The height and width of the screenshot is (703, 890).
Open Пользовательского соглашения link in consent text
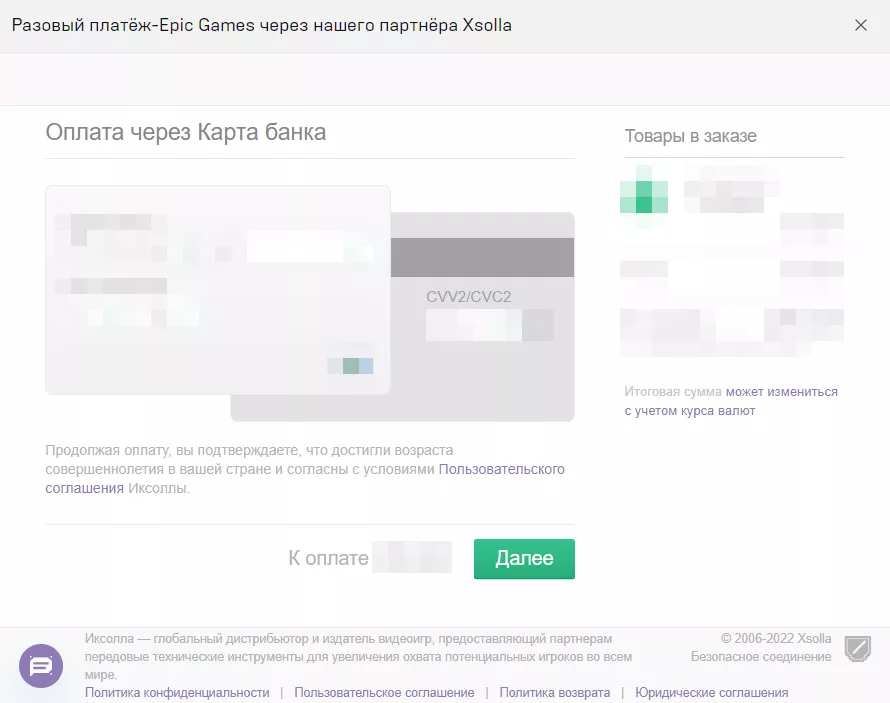click(x=501, y=469)
